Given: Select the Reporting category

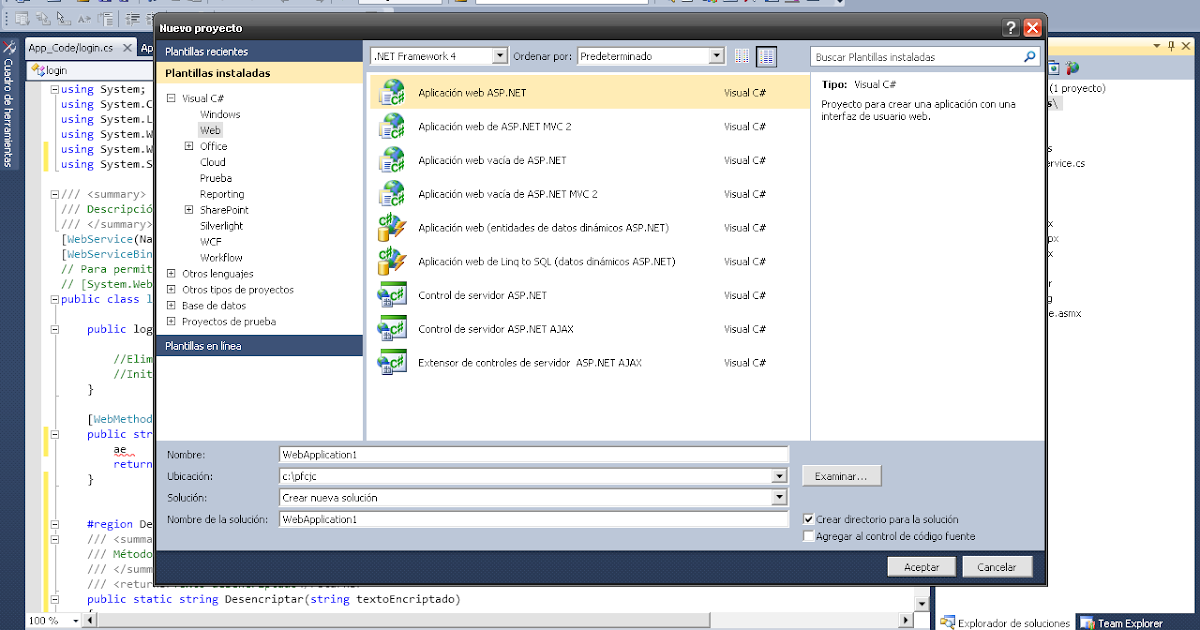Looking at the screenshot, I should point(222,194).
